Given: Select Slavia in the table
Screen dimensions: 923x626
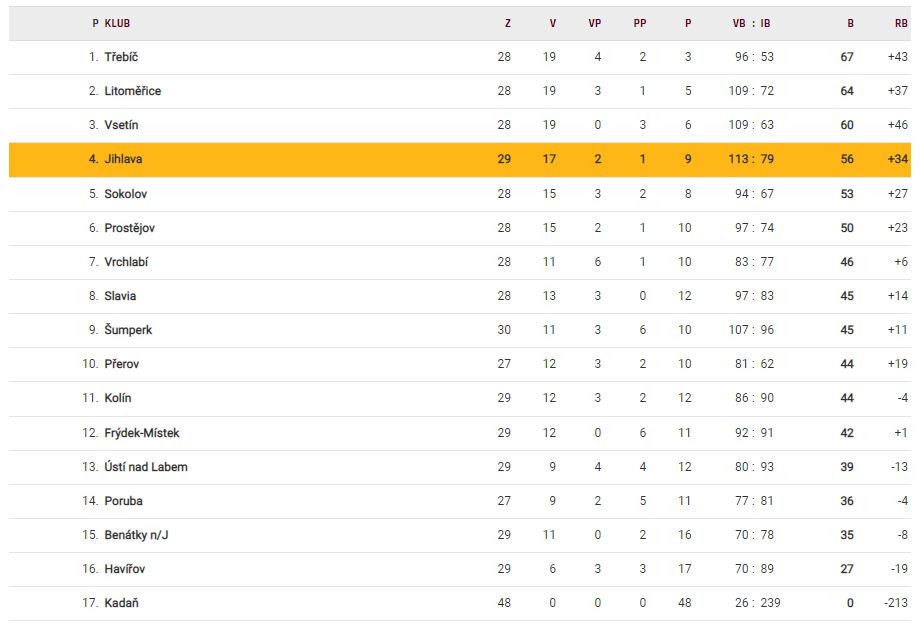Looking at the screenshot, I should click(120, 296).
